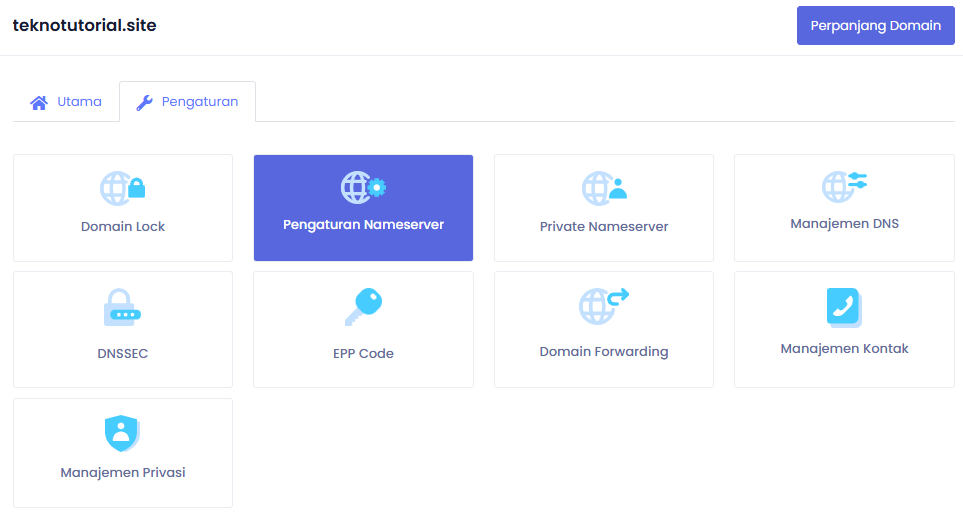Click the Private Nameserver globe-person icon
The image size is (963, 519).
click(604, 189)
